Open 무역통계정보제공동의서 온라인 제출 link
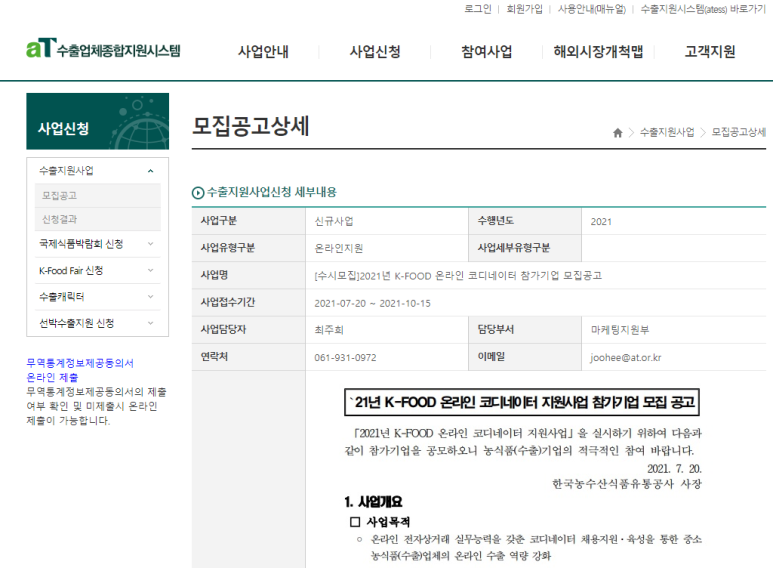The image size is (773, 568). 80,370
